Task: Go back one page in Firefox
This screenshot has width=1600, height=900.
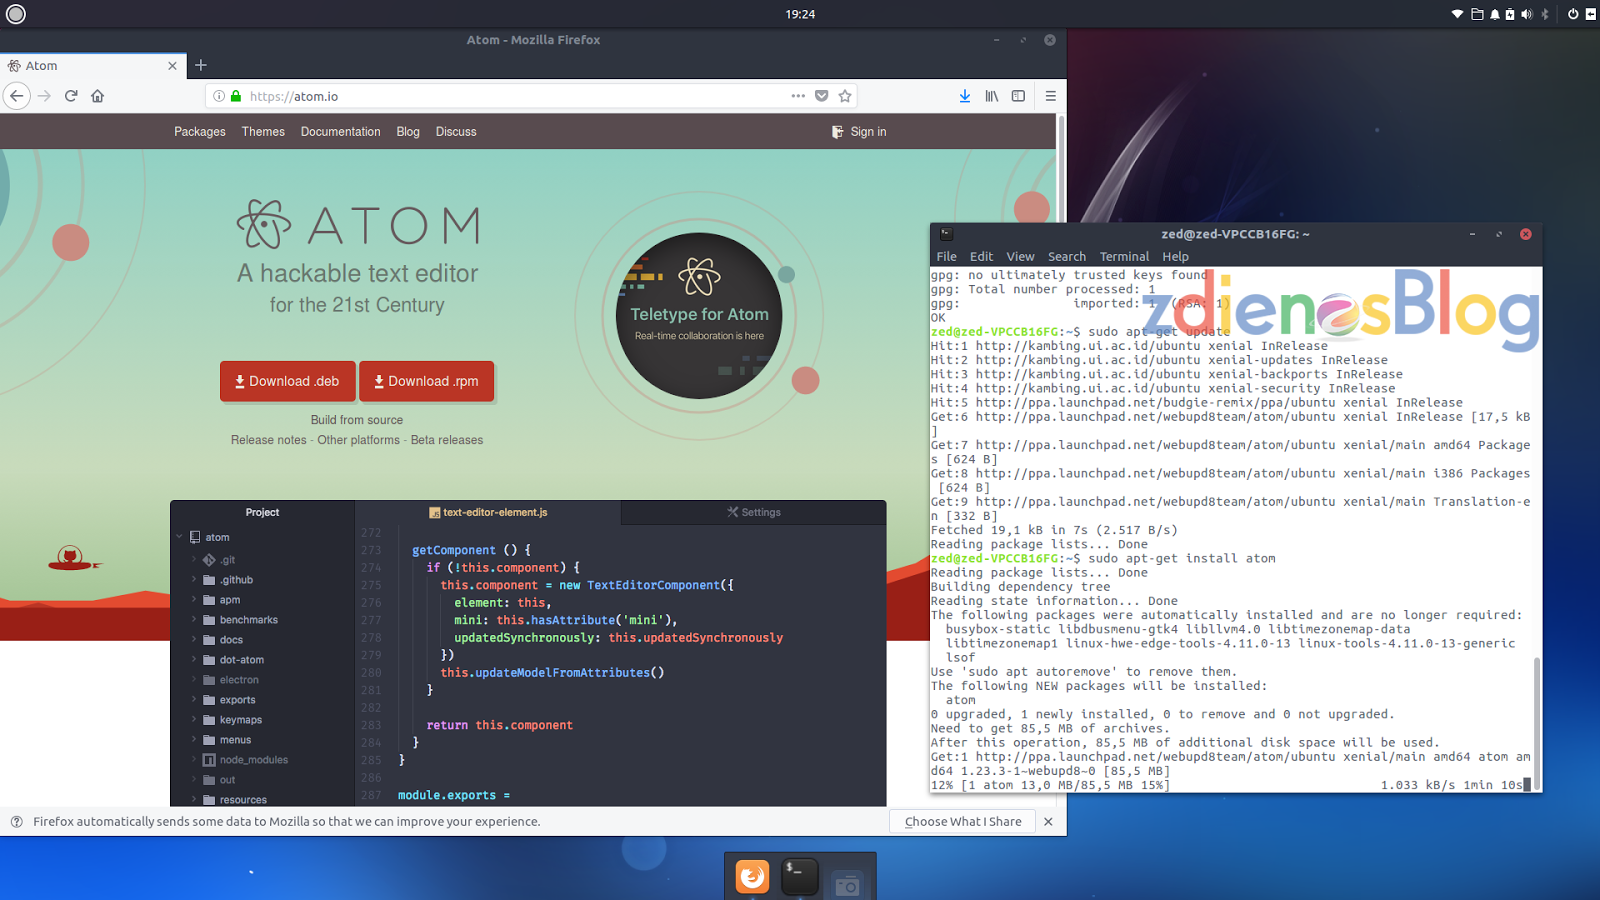Action: click(x=17, y=96)
